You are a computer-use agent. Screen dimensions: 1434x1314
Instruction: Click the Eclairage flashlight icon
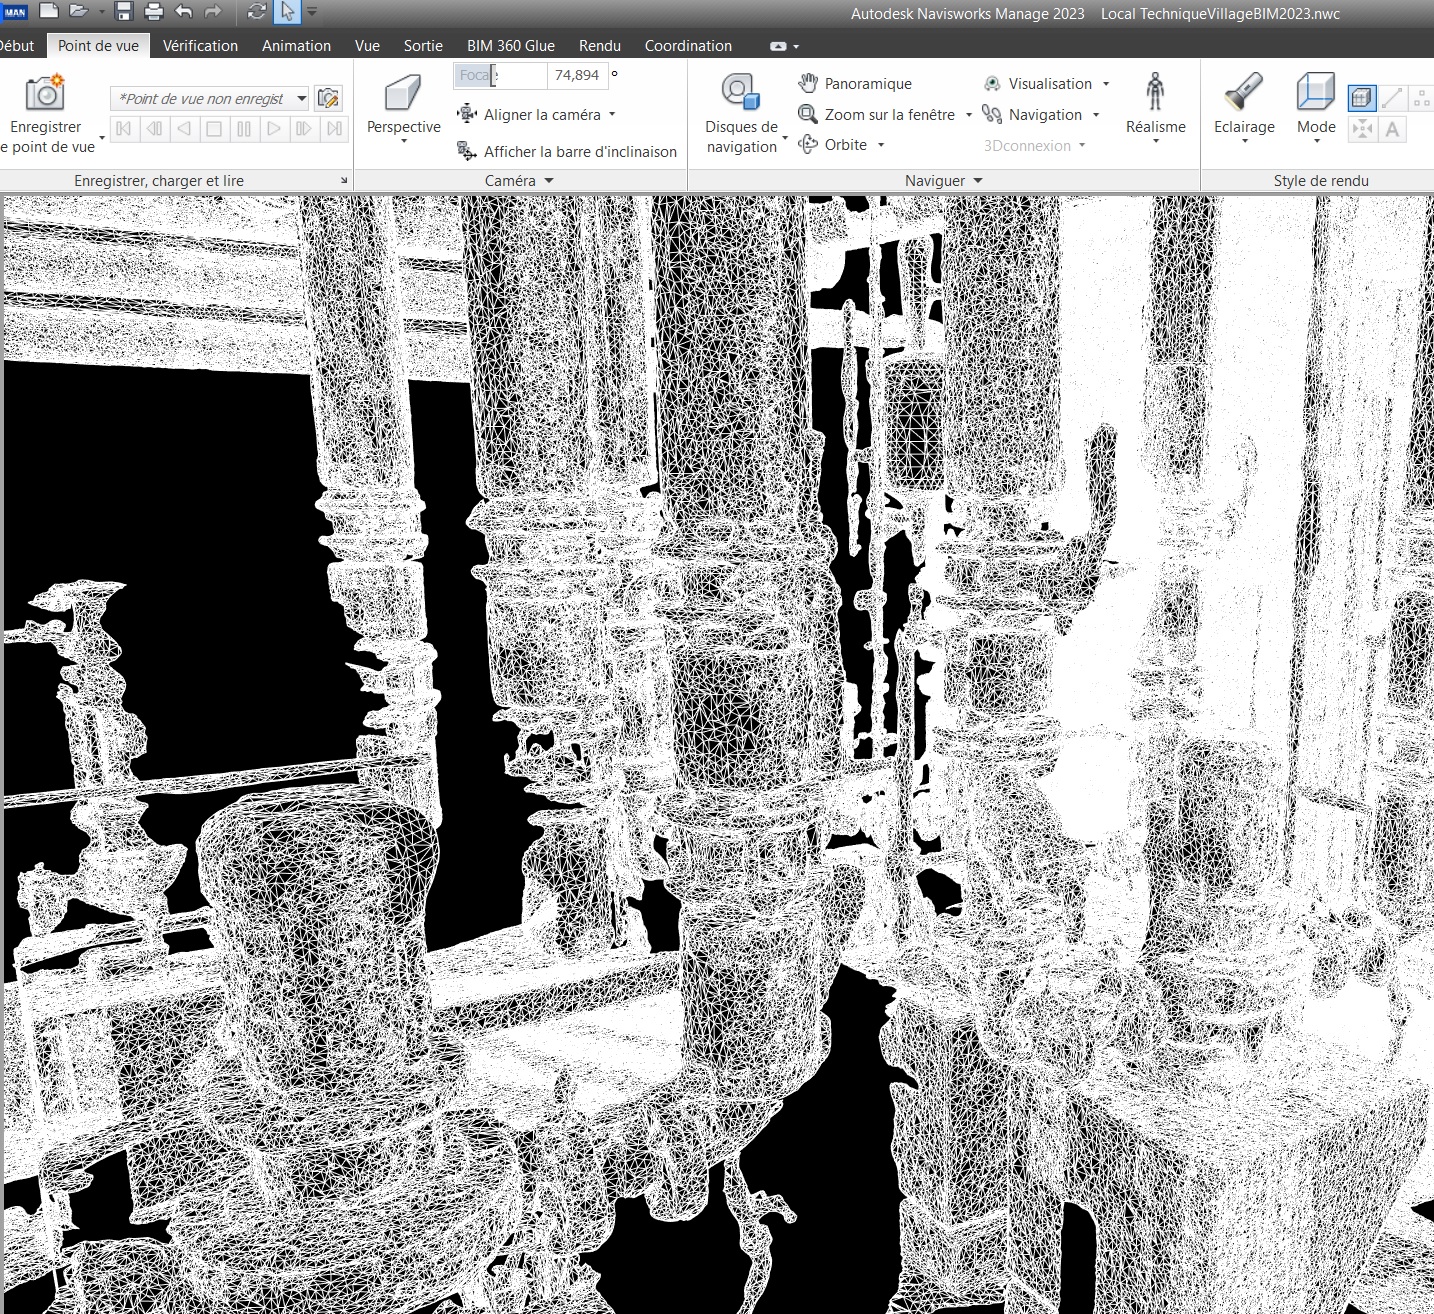click(1243, 93)
